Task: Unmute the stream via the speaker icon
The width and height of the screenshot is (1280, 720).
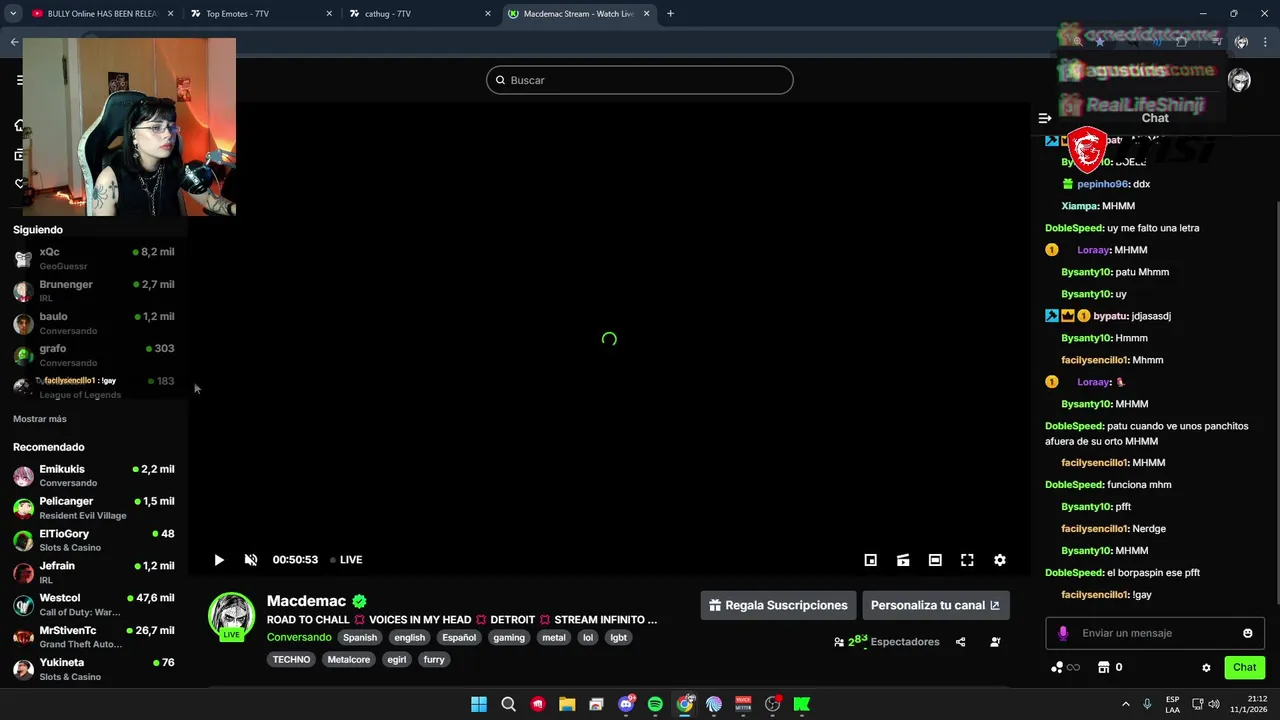Action: 251,560
